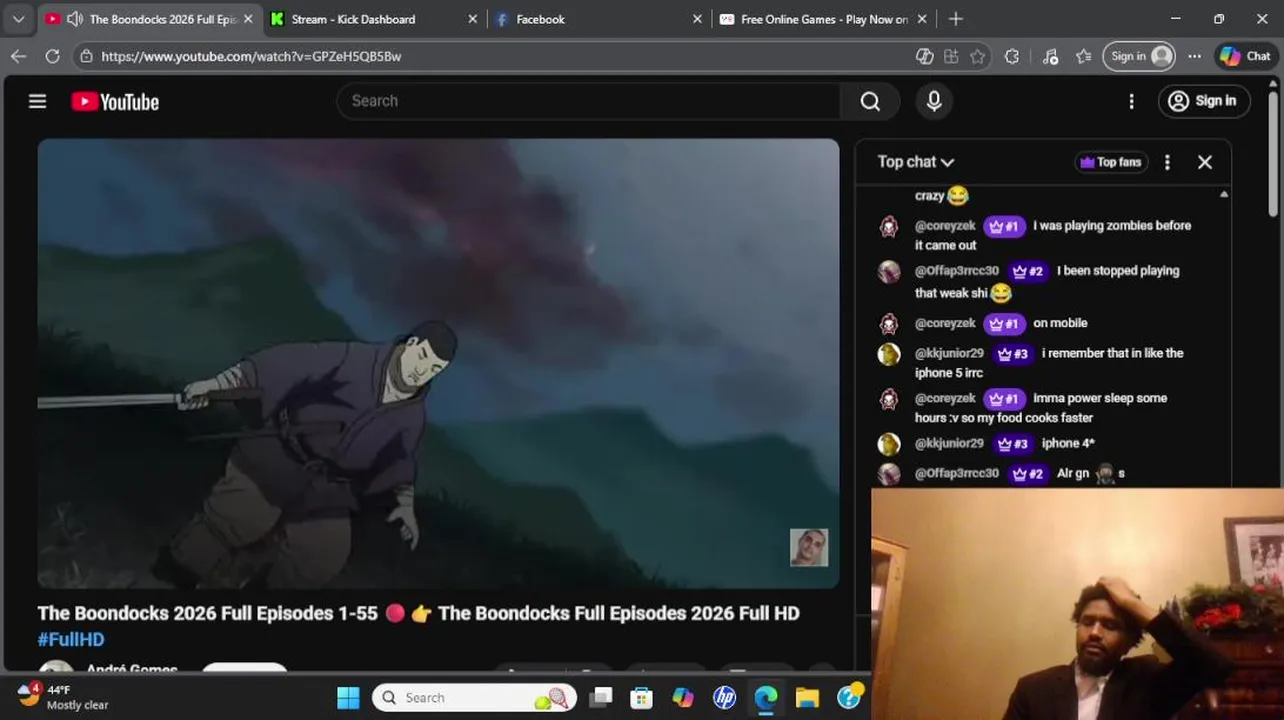Open the Edge app available icon
This screenshot has width=1284, height=720.
[951, 56]
